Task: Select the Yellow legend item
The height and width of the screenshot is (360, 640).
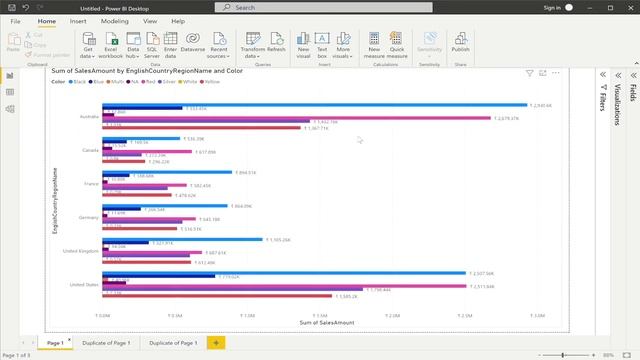Action: pyautogui.click(x=210, y=82)
